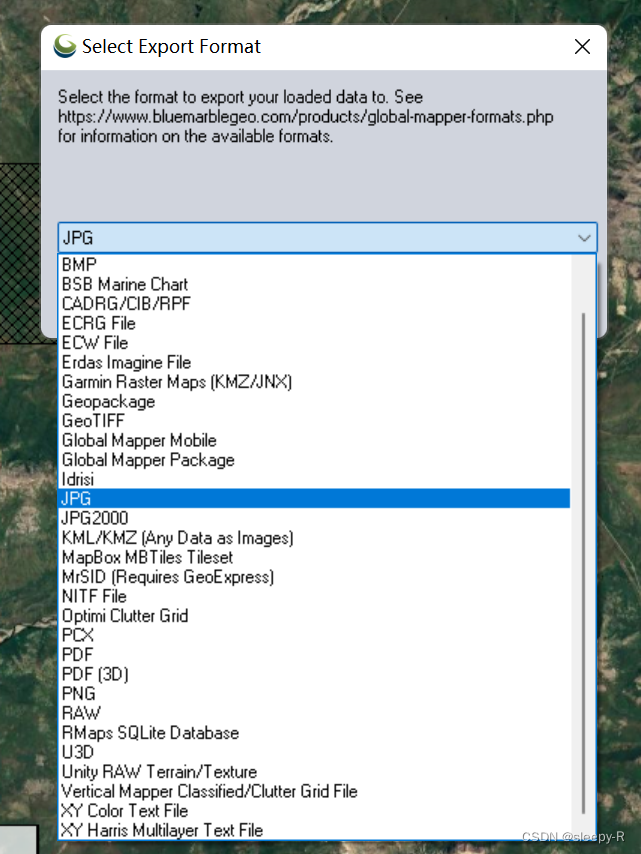
Task: Select Unity RAW Terrain/Texture option
Action: point(314,772)
